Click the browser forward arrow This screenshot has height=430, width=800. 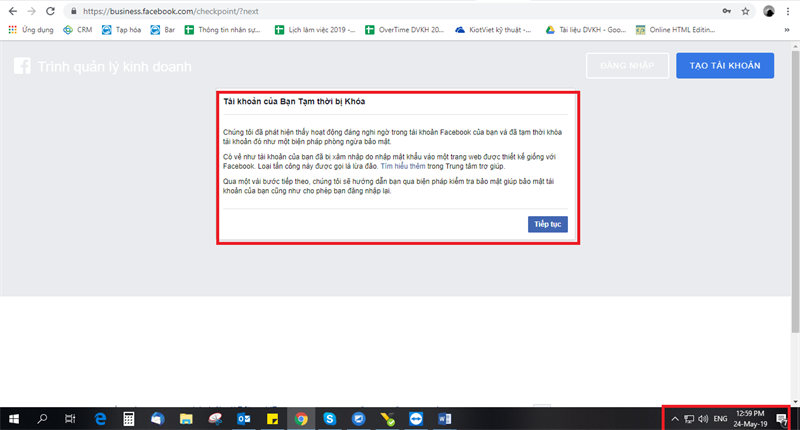[32, 11]
